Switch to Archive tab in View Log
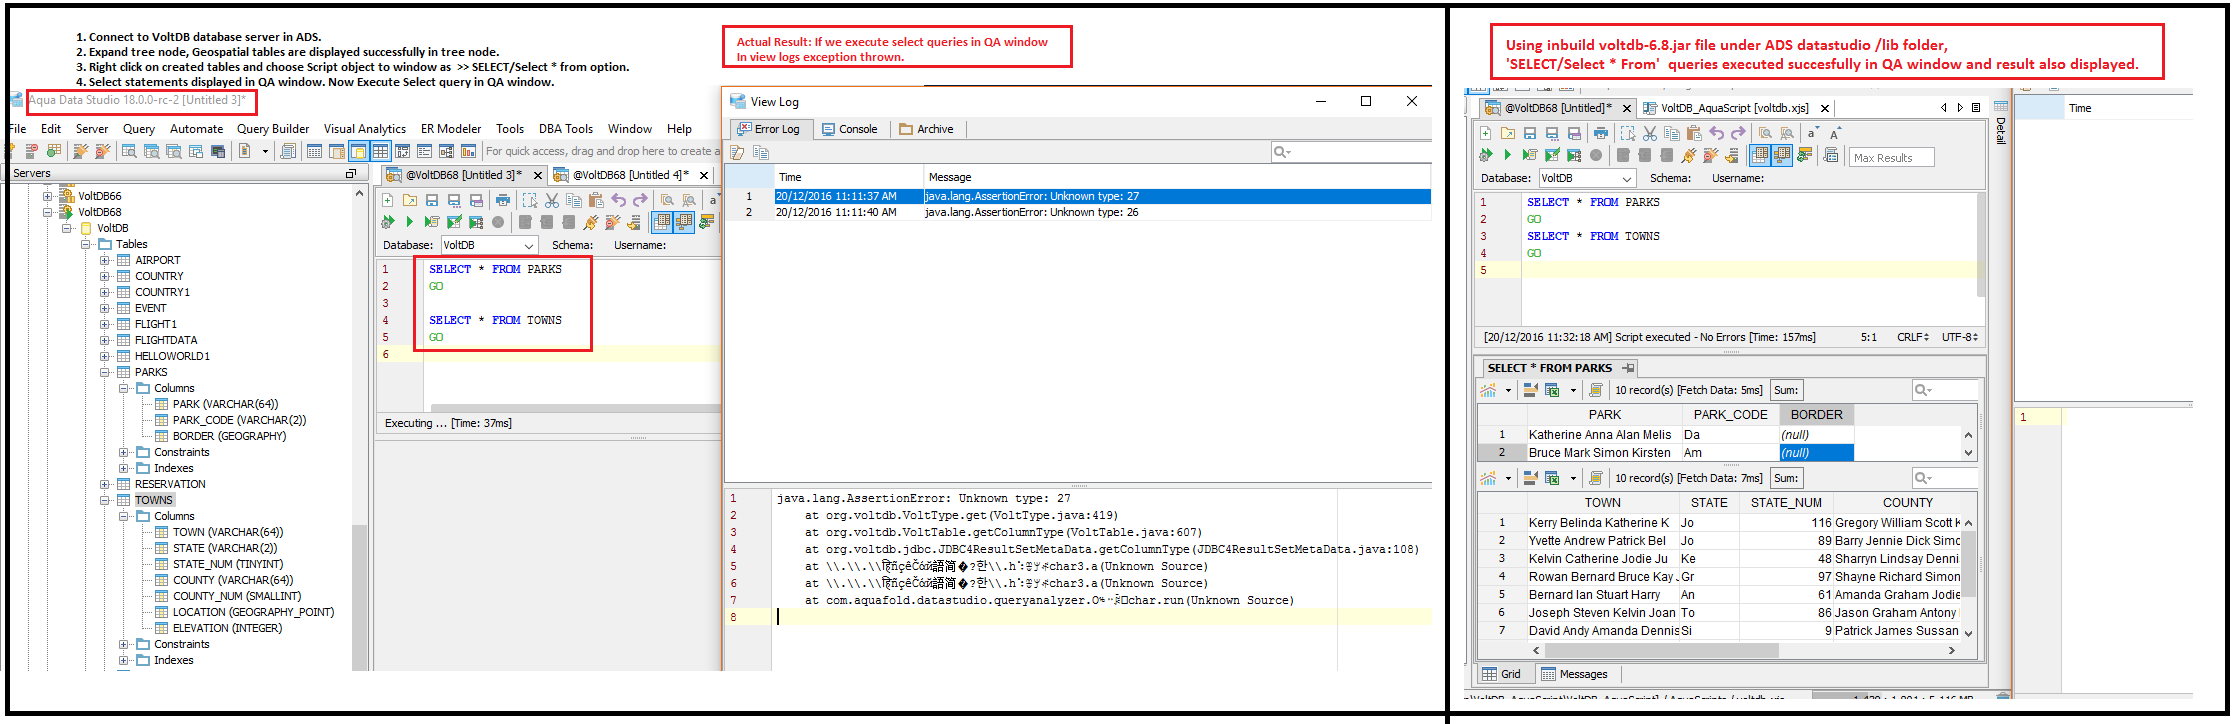Image resolution: width=2236 pixels, height=724 pixels. pos(927,129)
